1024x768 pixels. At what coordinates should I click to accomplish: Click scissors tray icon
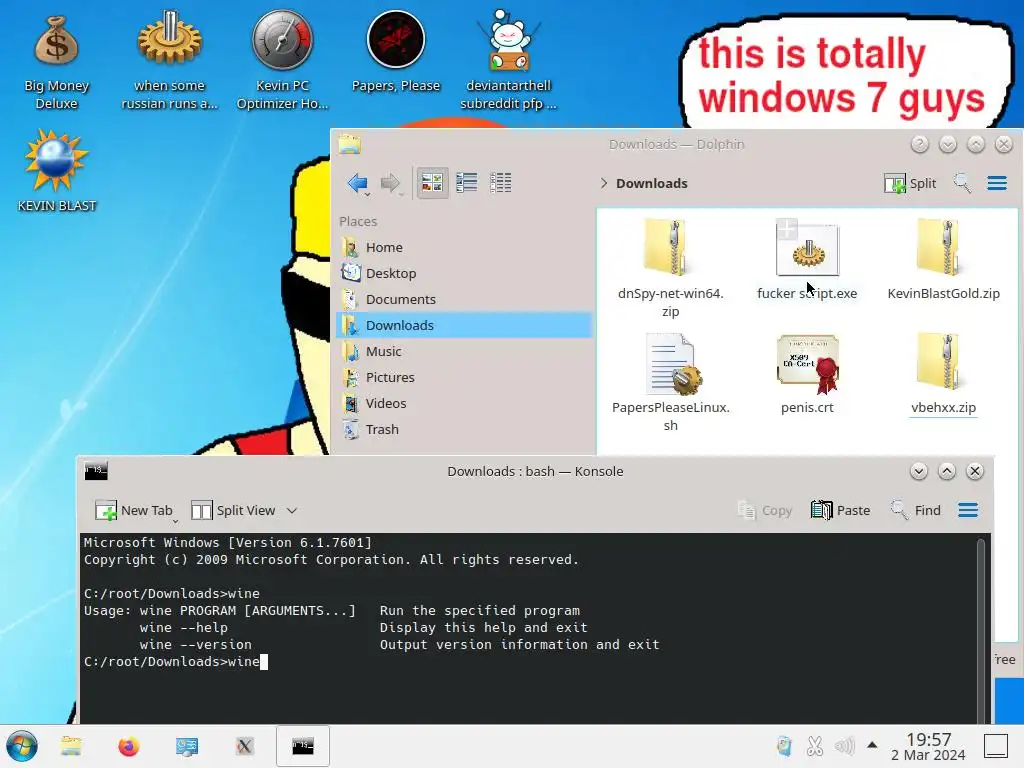[x=814, y=746]
